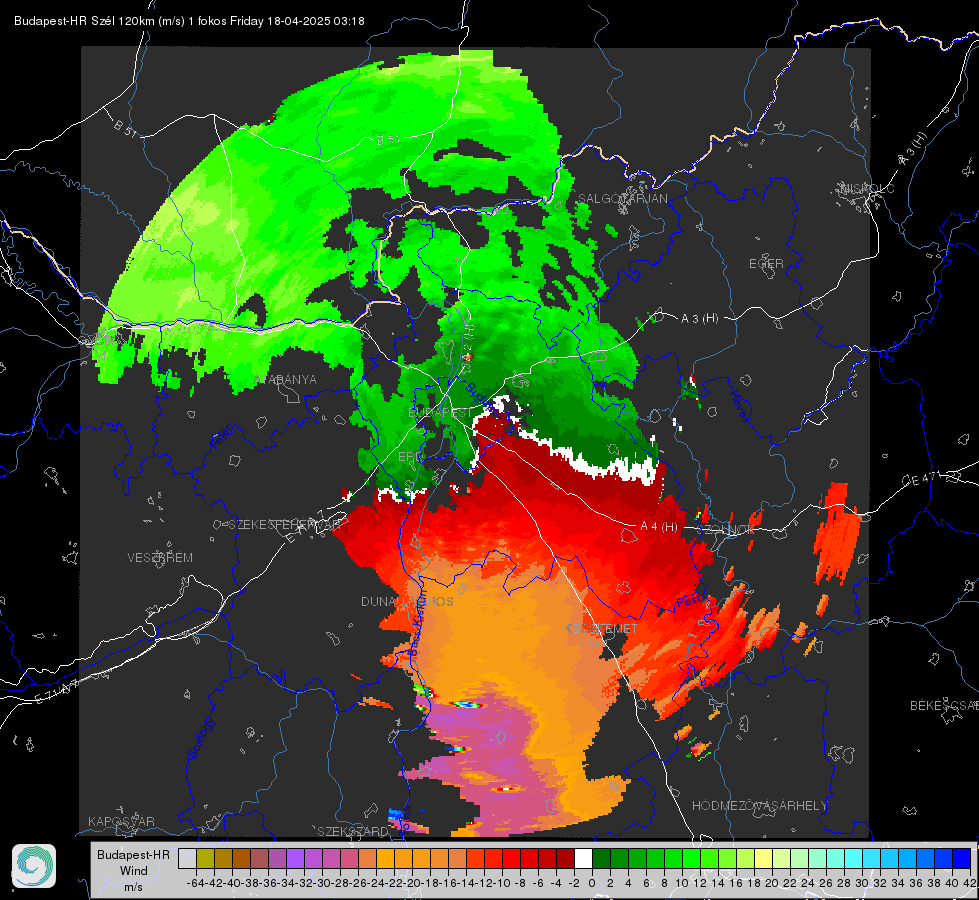Viewport: 979px width, 900px height.
Task: Click the EGER city label
Action: pos(766,264)
